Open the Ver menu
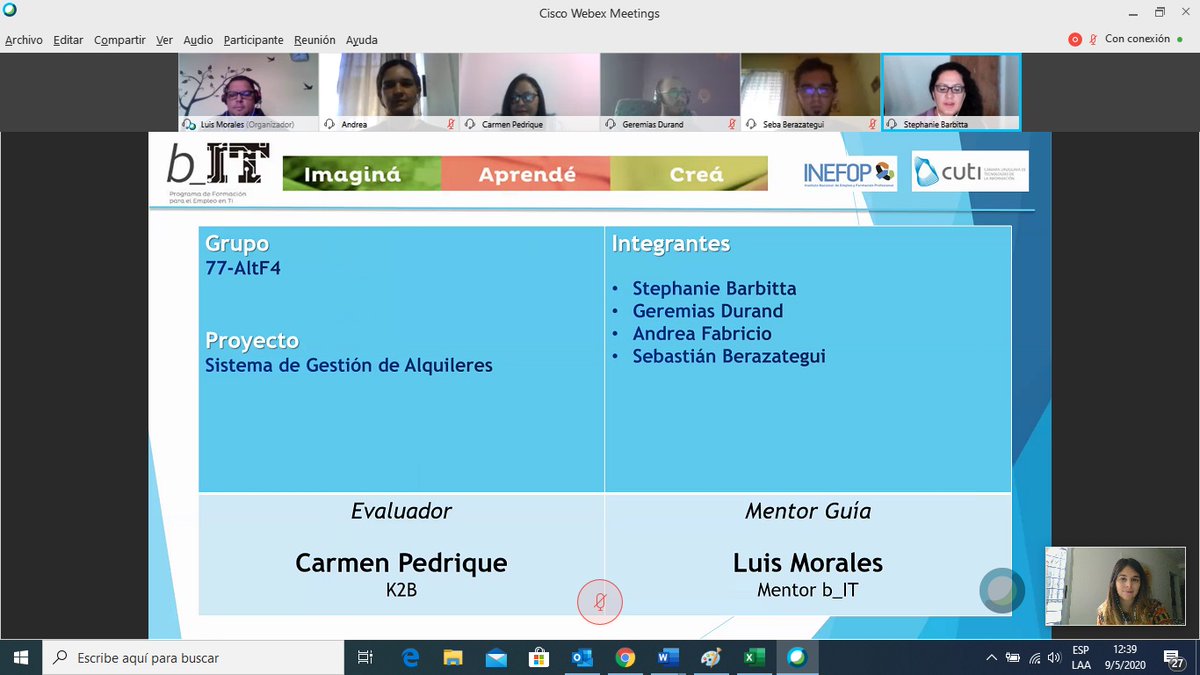This screenshot has width=1200, height=675. 164,40
